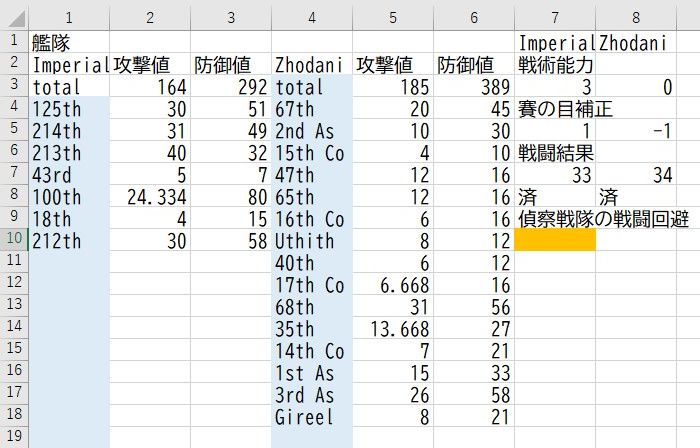700x448 pixels.
Task: Select the 47th fleet cell
Action: [x=312, y=174]
